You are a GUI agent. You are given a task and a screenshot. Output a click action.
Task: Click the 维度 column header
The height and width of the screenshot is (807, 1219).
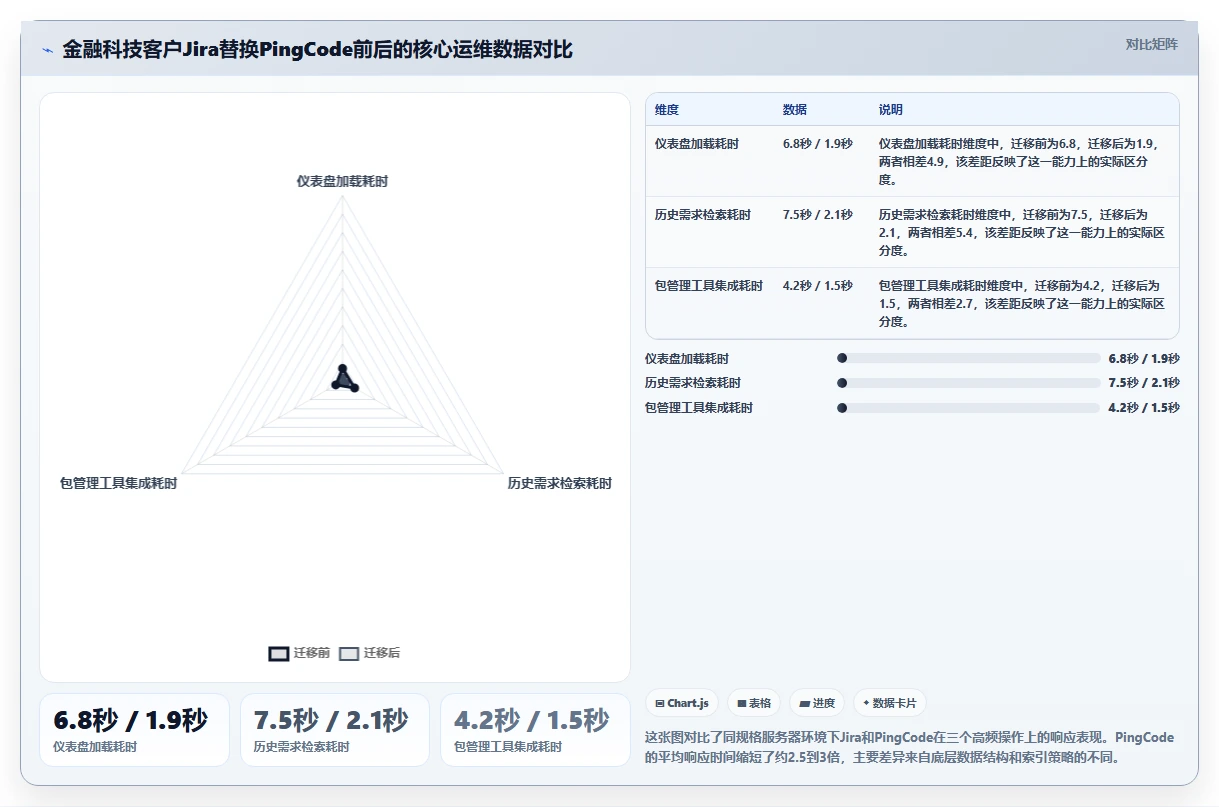tap(667, 110)
